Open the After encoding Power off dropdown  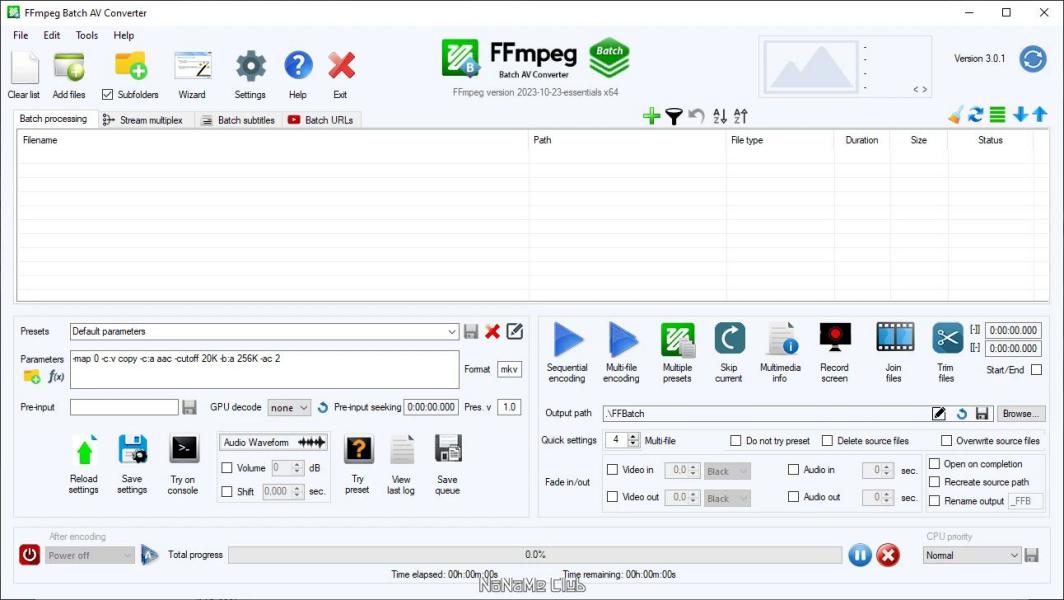[x=90, y=555]
